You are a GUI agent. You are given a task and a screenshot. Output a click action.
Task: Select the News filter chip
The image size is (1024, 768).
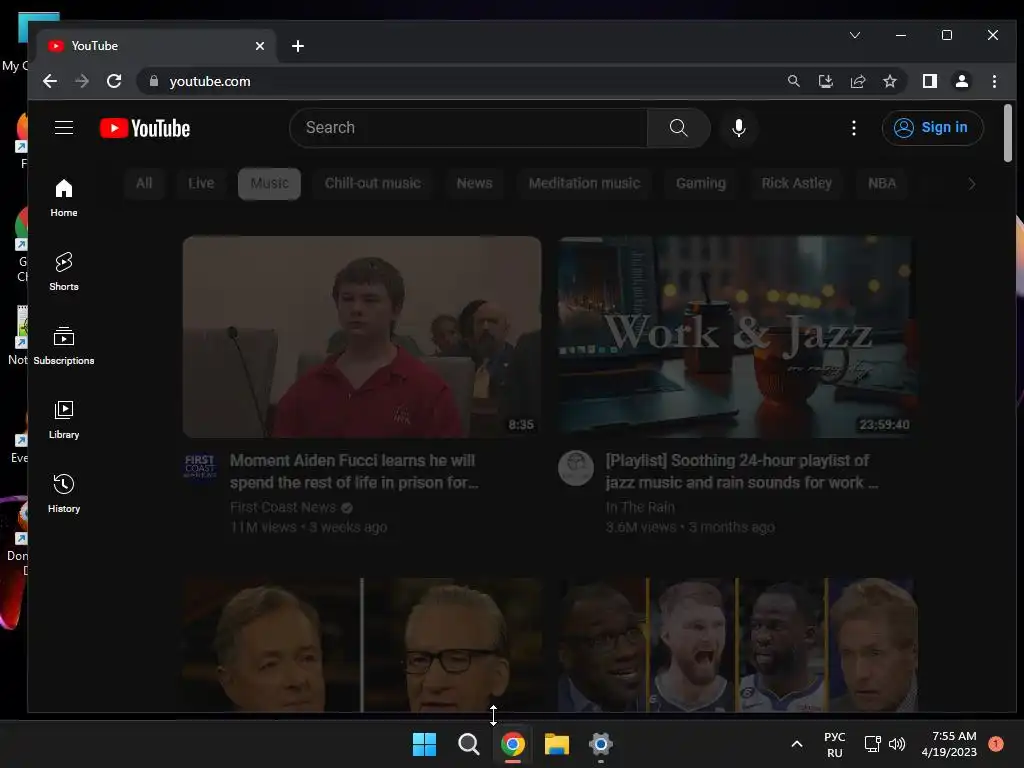coord(474,184)
